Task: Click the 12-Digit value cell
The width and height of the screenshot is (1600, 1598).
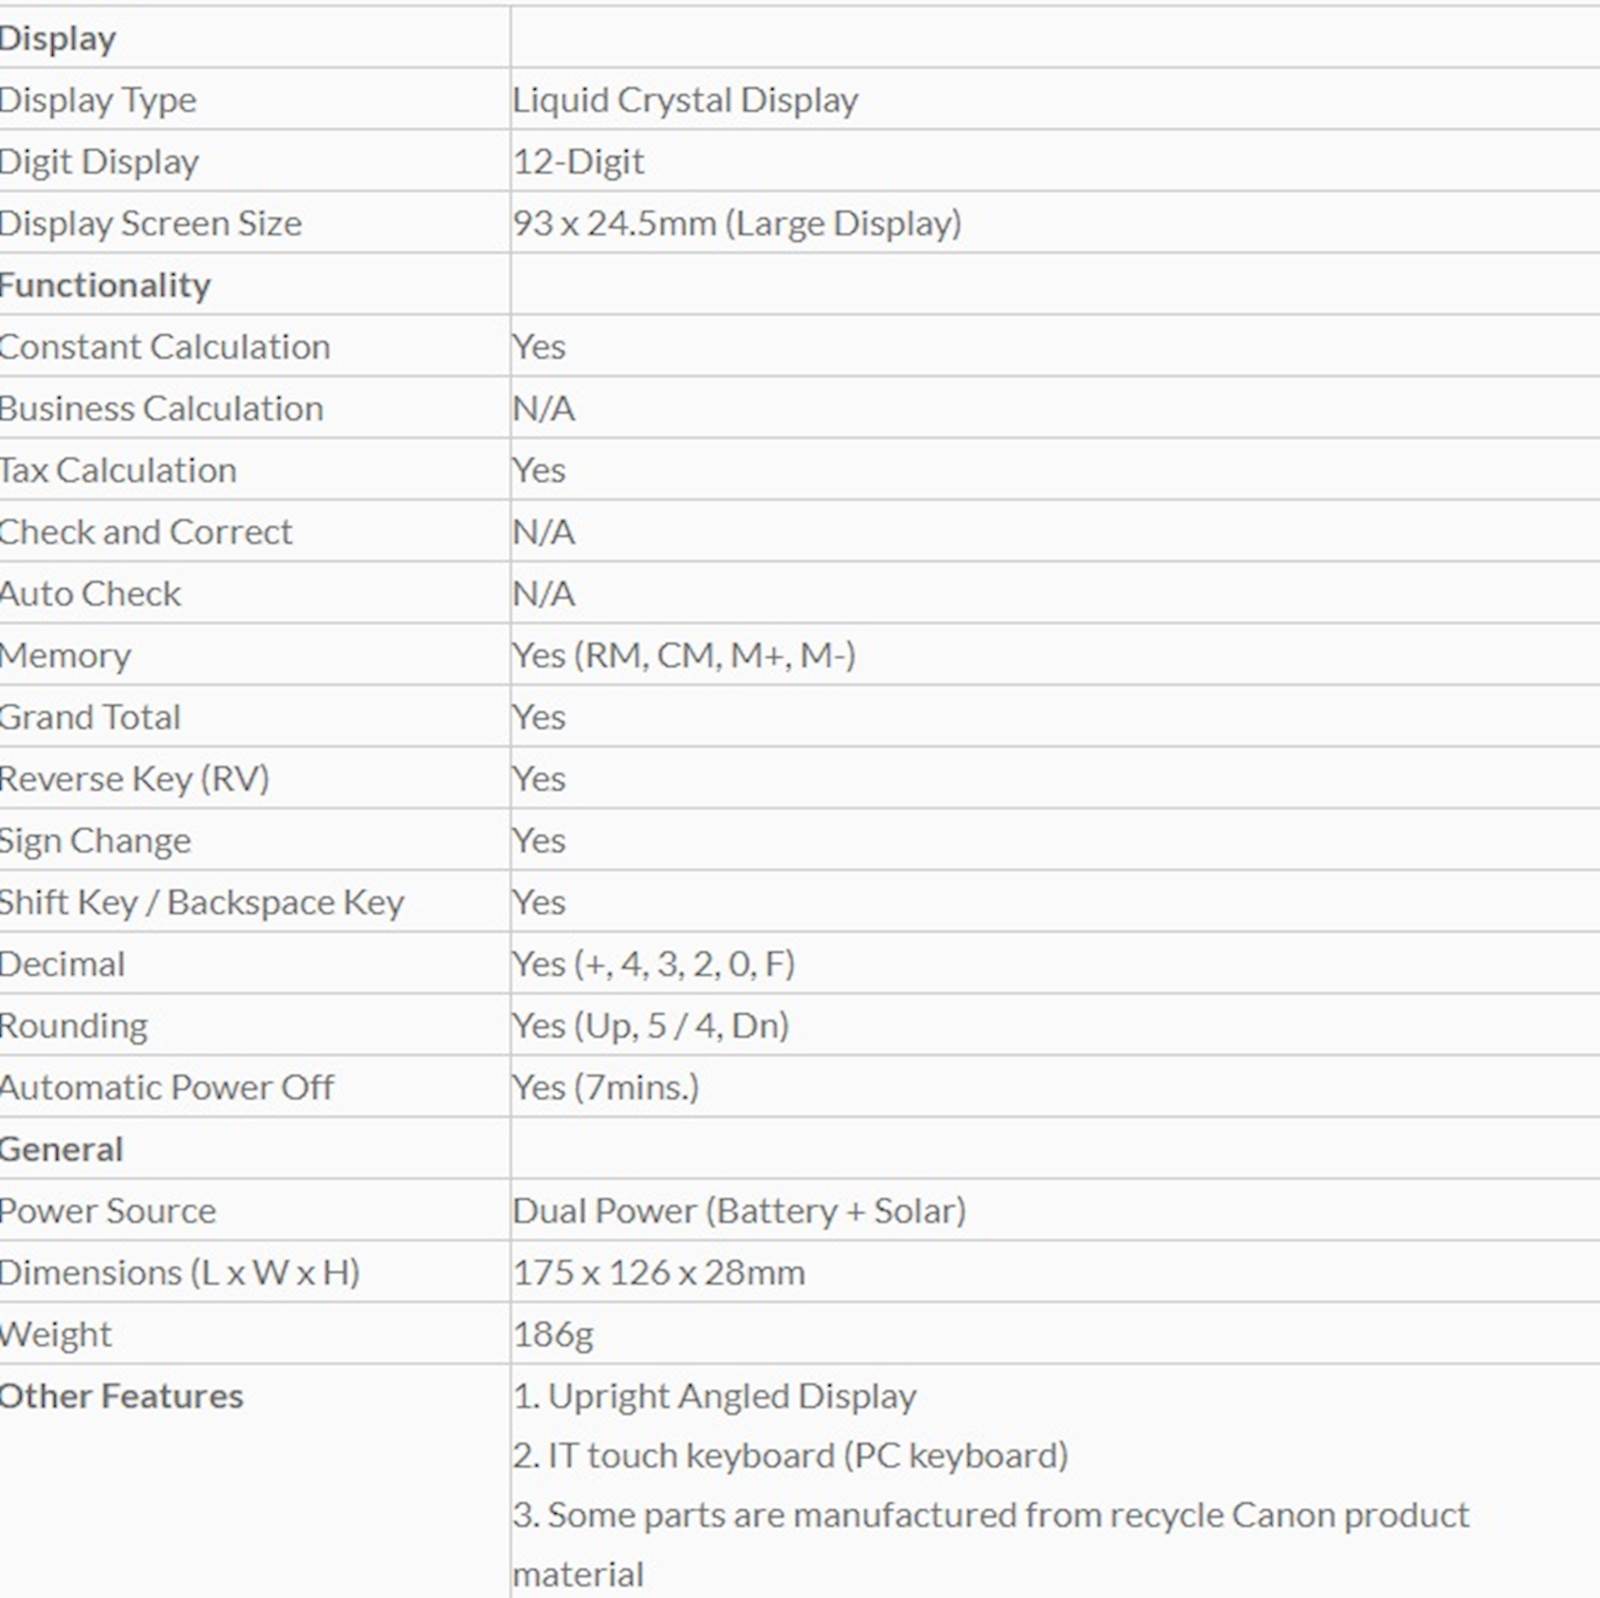Action: (578, 162)
